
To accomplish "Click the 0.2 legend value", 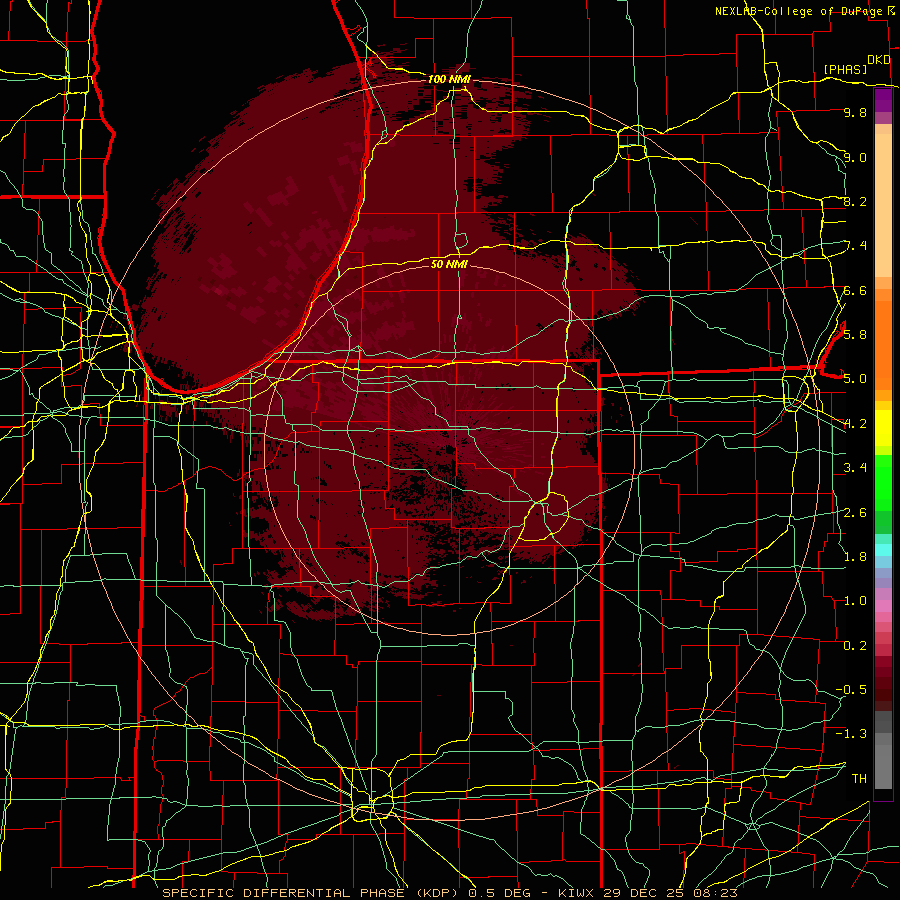I will click(x=855, y=645).
